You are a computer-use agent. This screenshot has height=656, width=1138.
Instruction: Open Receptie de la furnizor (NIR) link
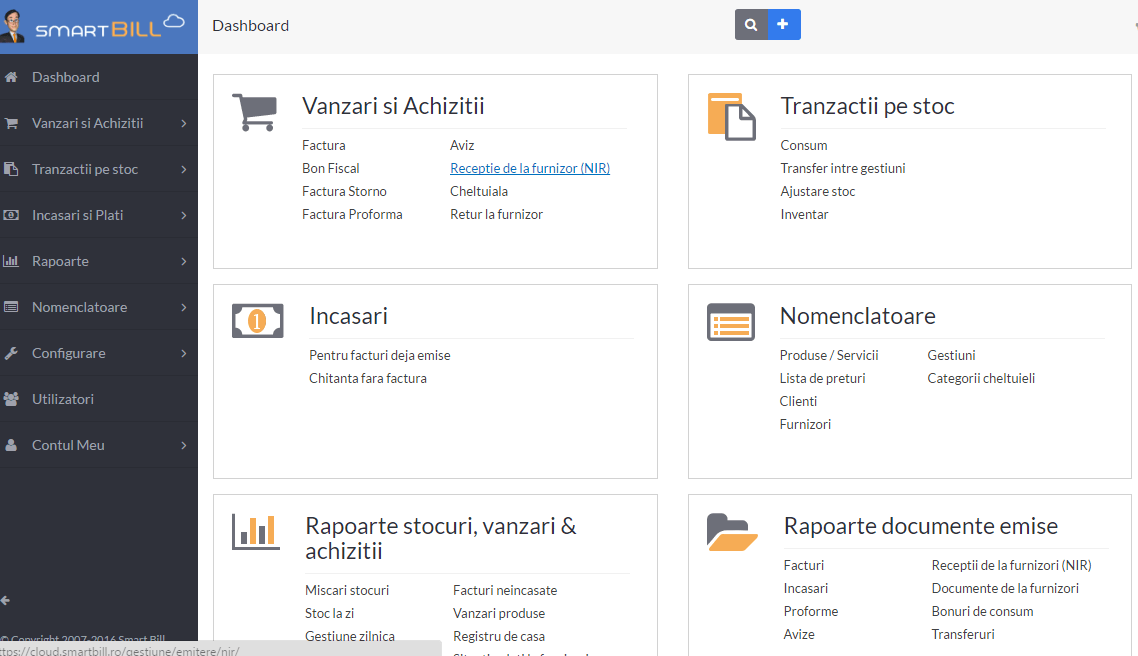(x=530, y=168)
